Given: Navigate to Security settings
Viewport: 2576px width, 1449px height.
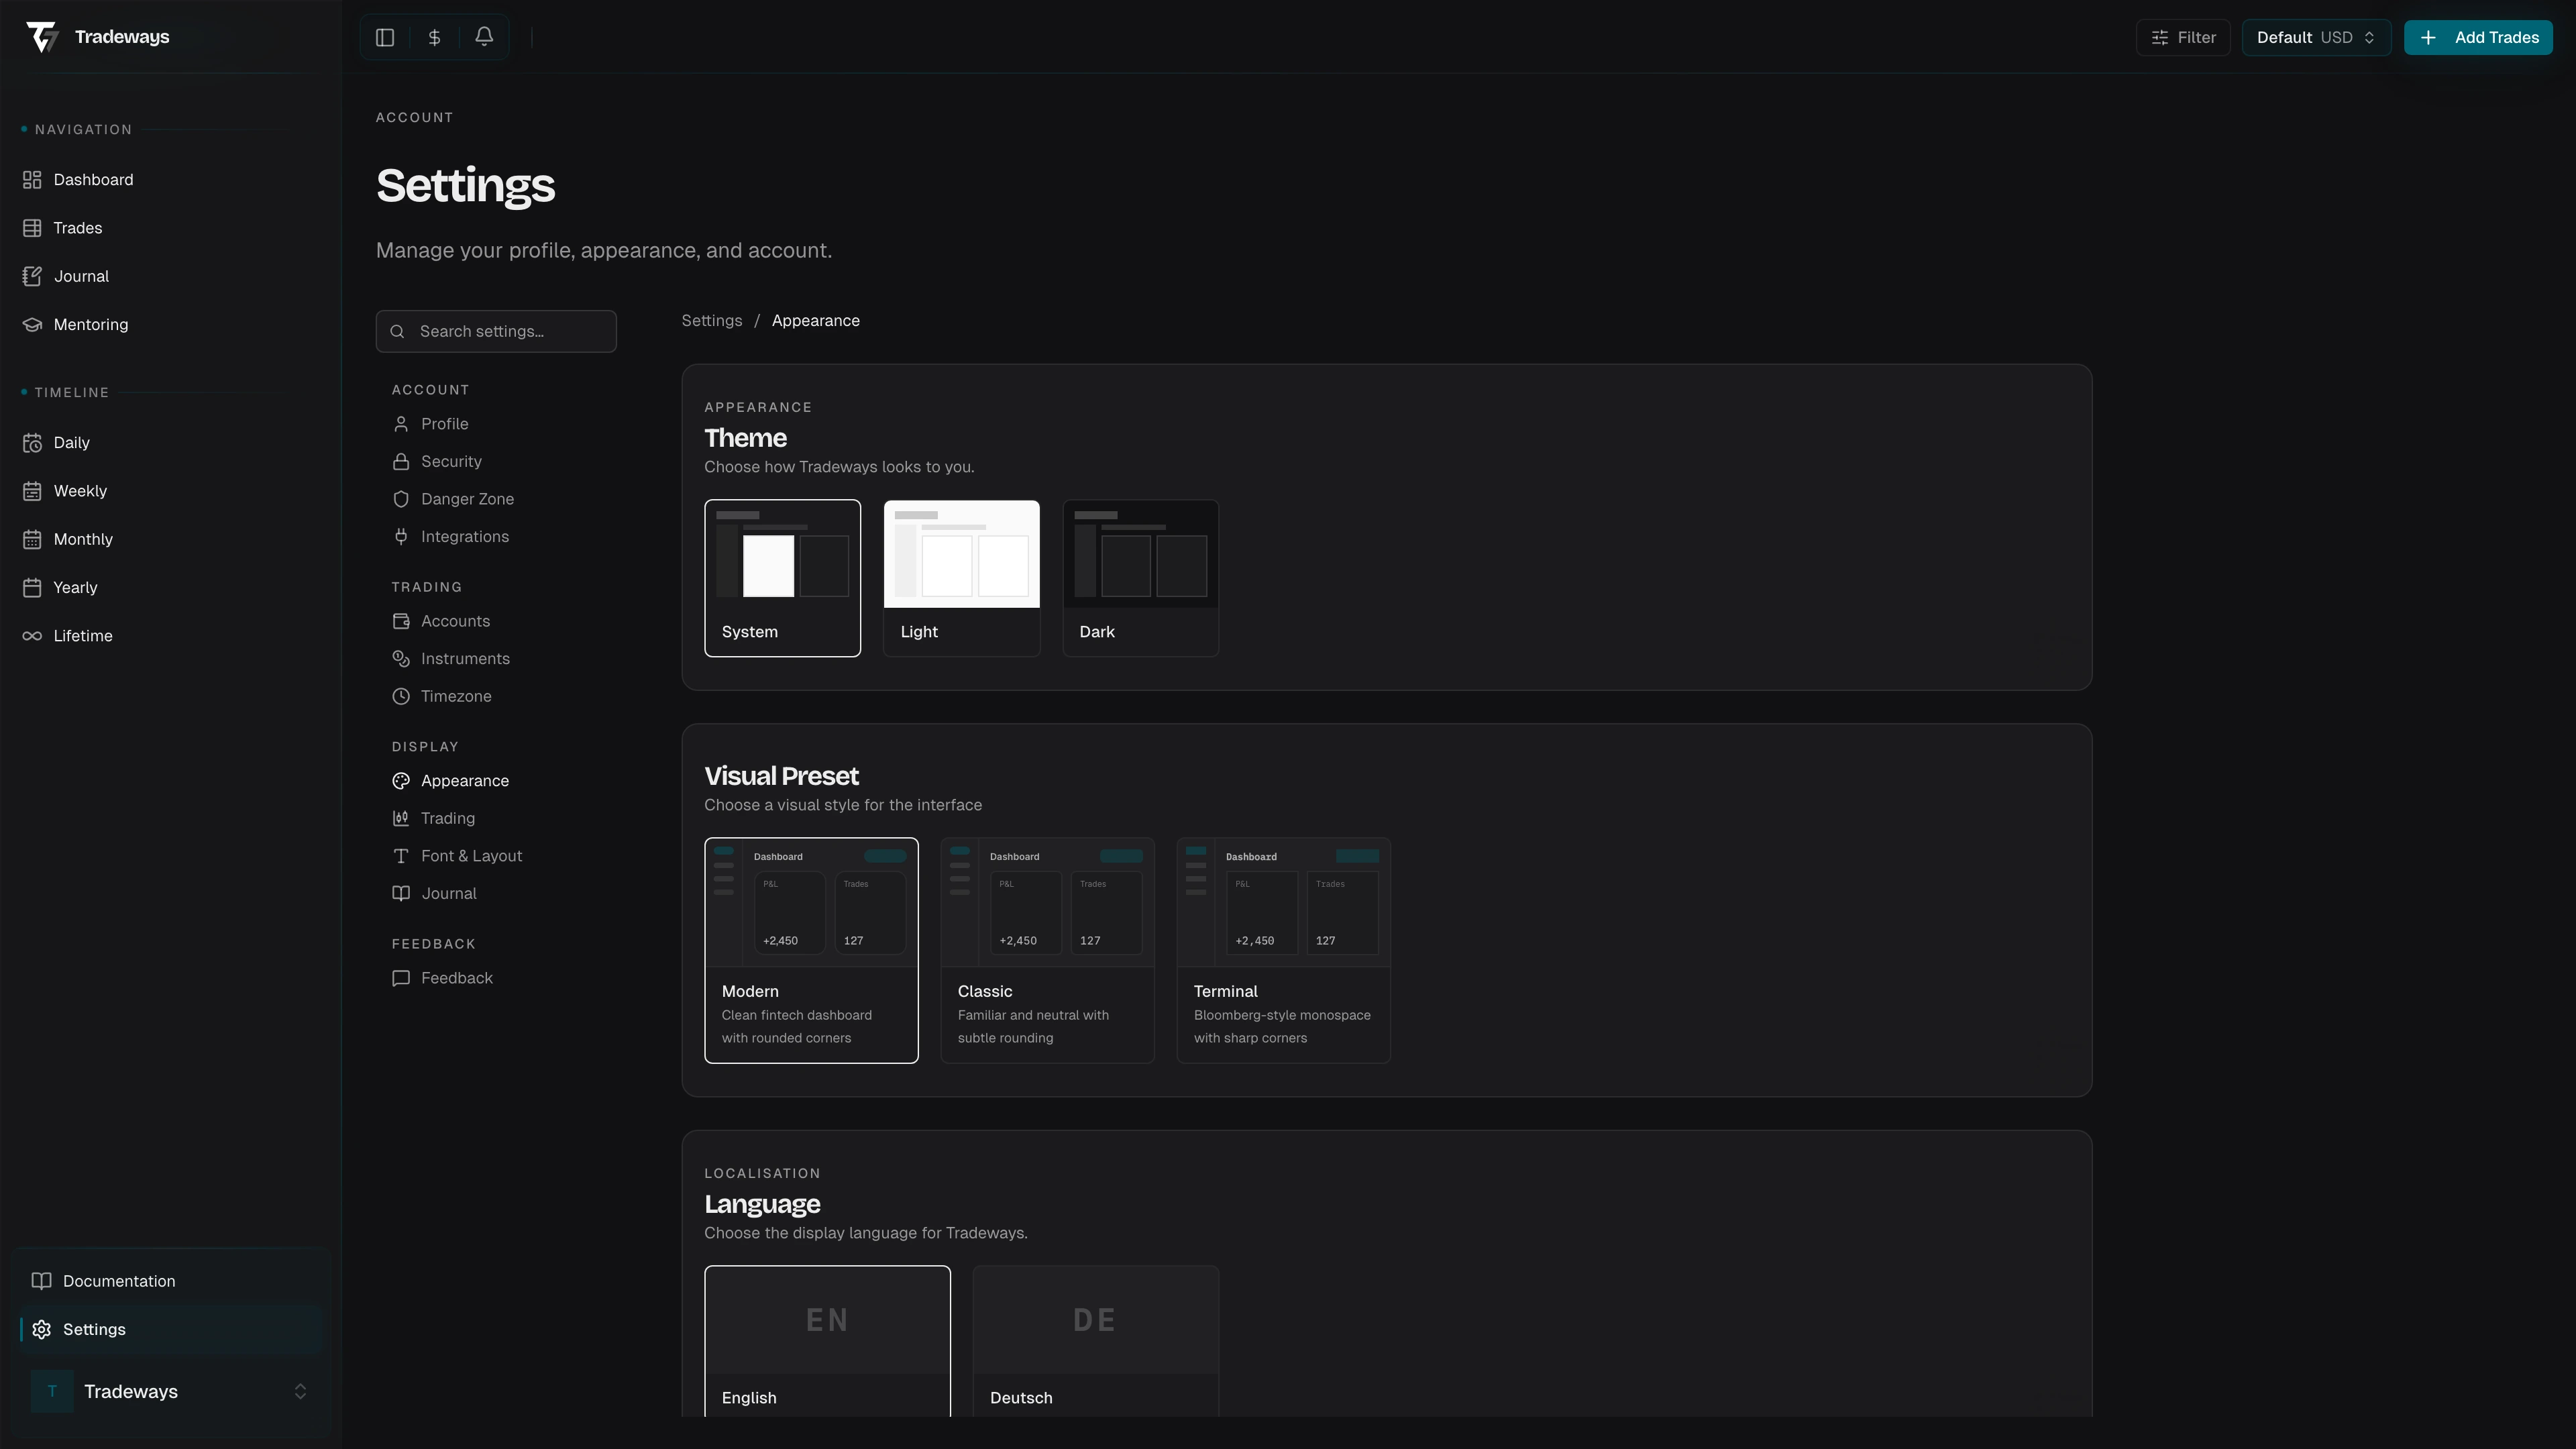Looking at the screenshot, I should (x=452, y=461).
